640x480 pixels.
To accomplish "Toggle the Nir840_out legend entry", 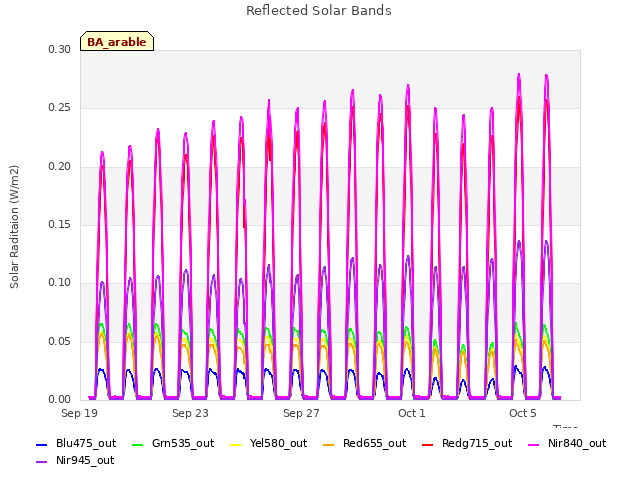I will coord(567,443).
